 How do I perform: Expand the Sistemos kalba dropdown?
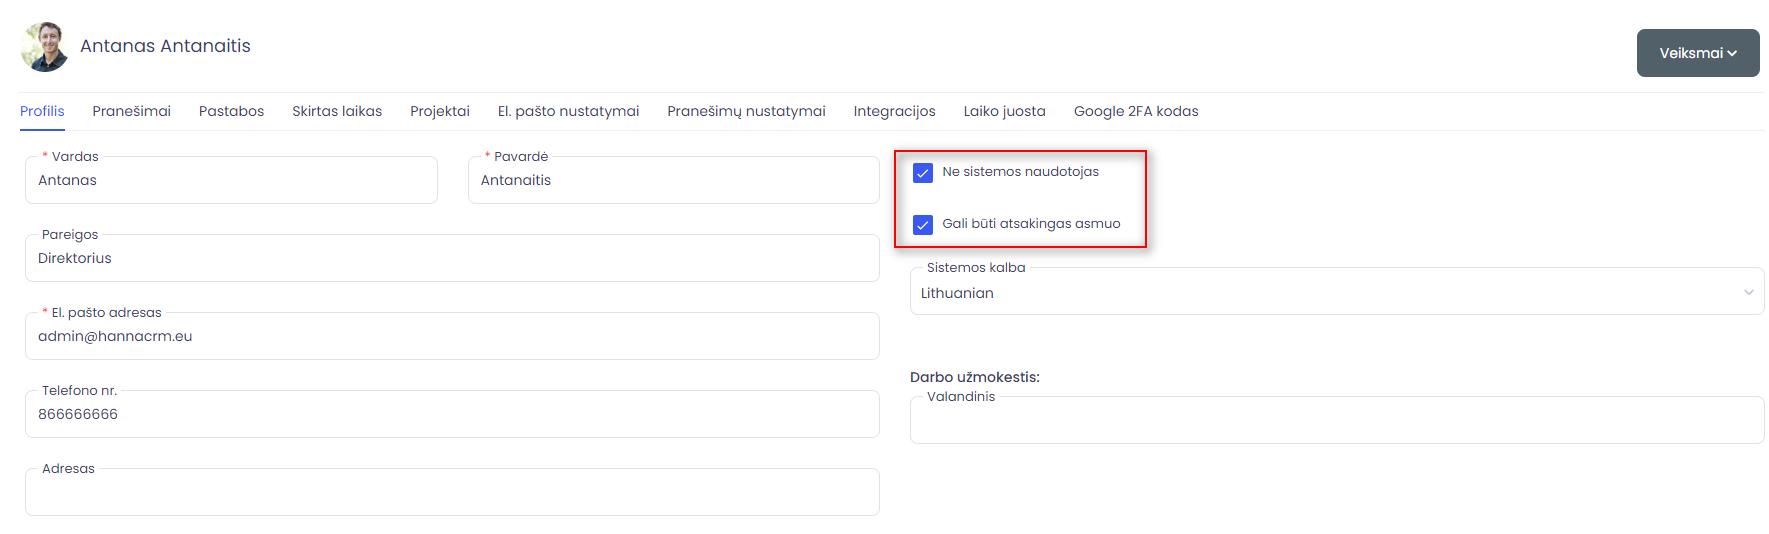(x=1337, y=292)
